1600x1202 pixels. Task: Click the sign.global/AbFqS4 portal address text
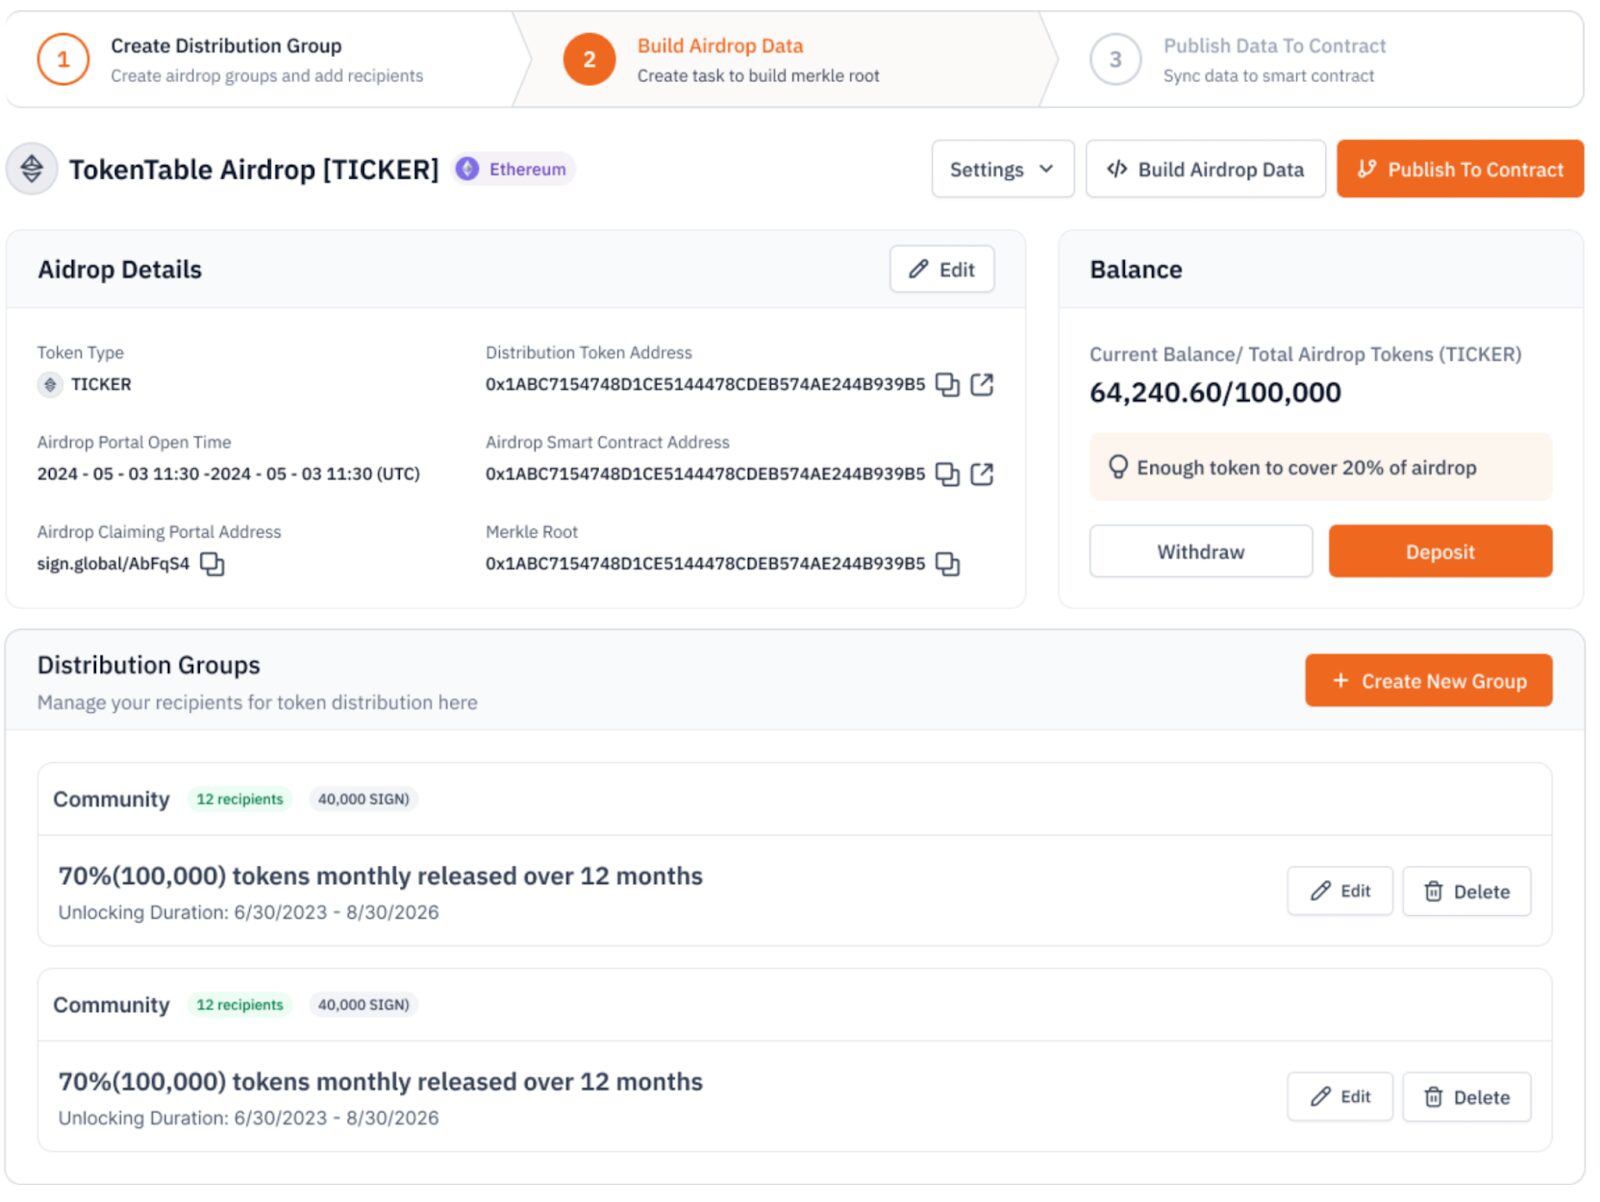click(x=113, y=563)
